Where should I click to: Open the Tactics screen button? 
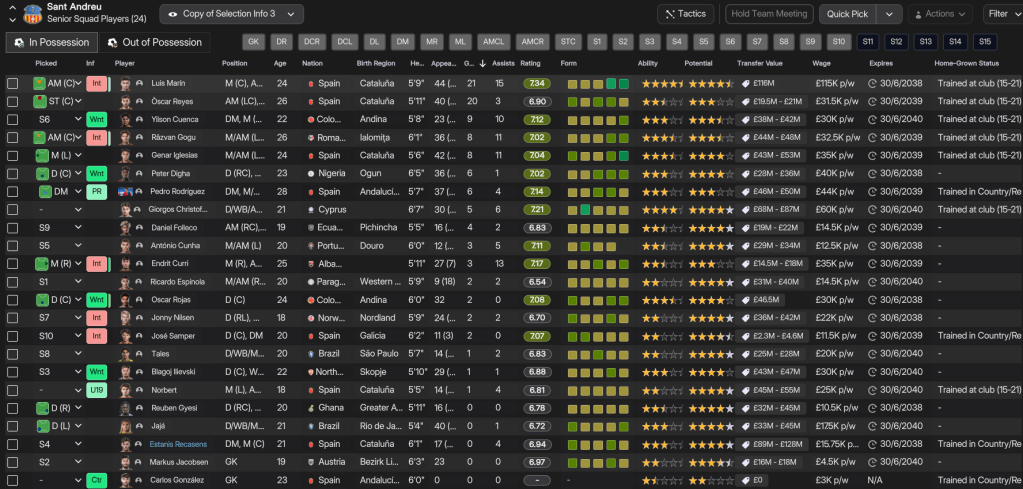click(685, 14)
